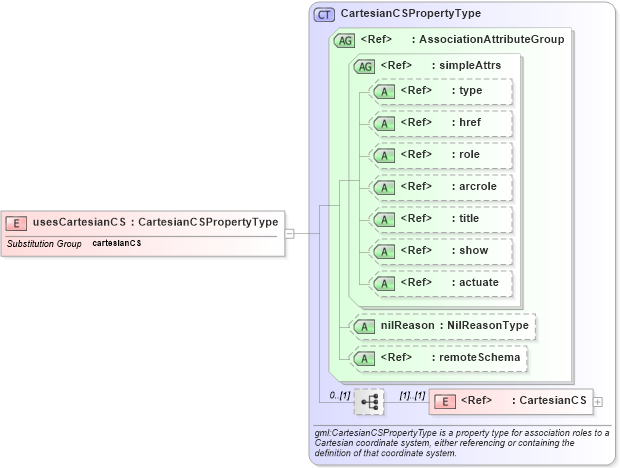Select the ': role' attribute label

465,155
